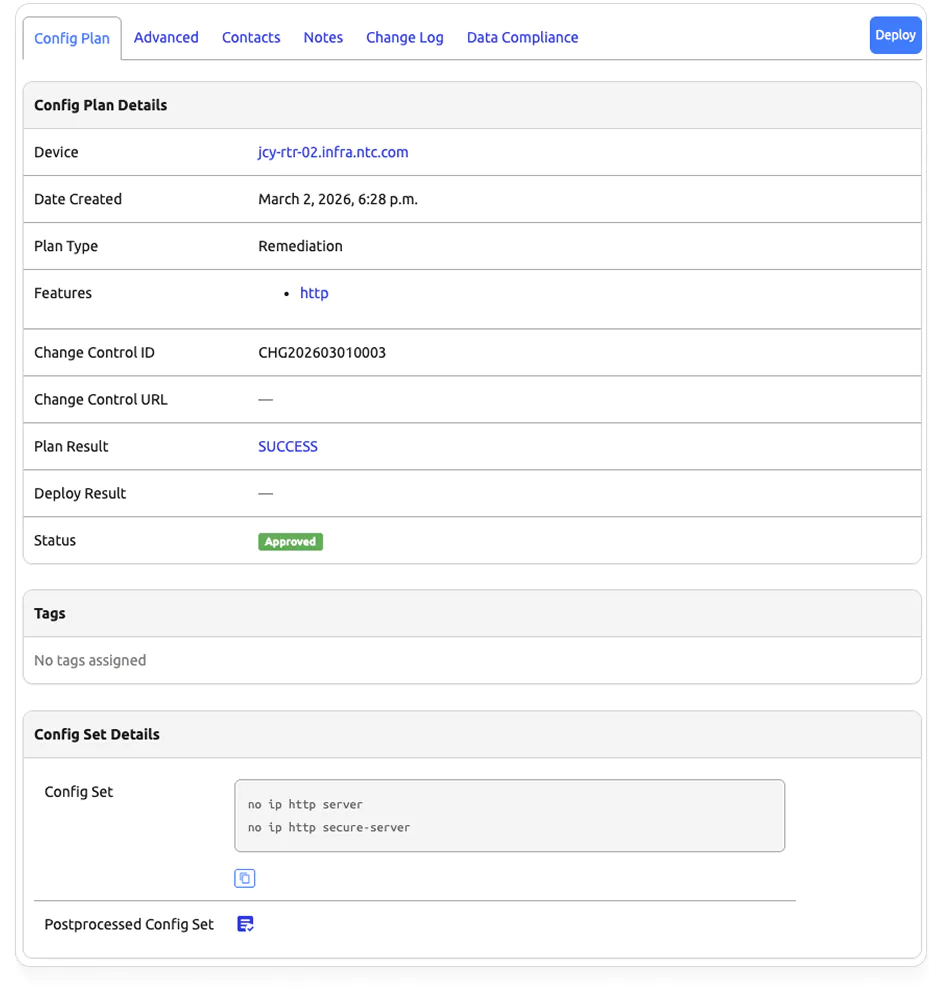
Task: Go to the Notes tab
Action: coord(323,37)
